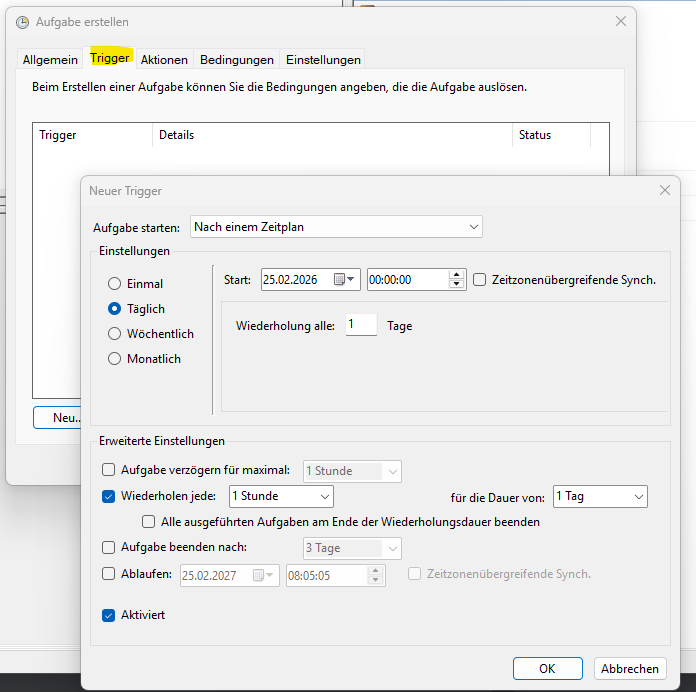Close the Neuer Trigger dialog
Screen dimensions: 696x692
click(665, 190)
